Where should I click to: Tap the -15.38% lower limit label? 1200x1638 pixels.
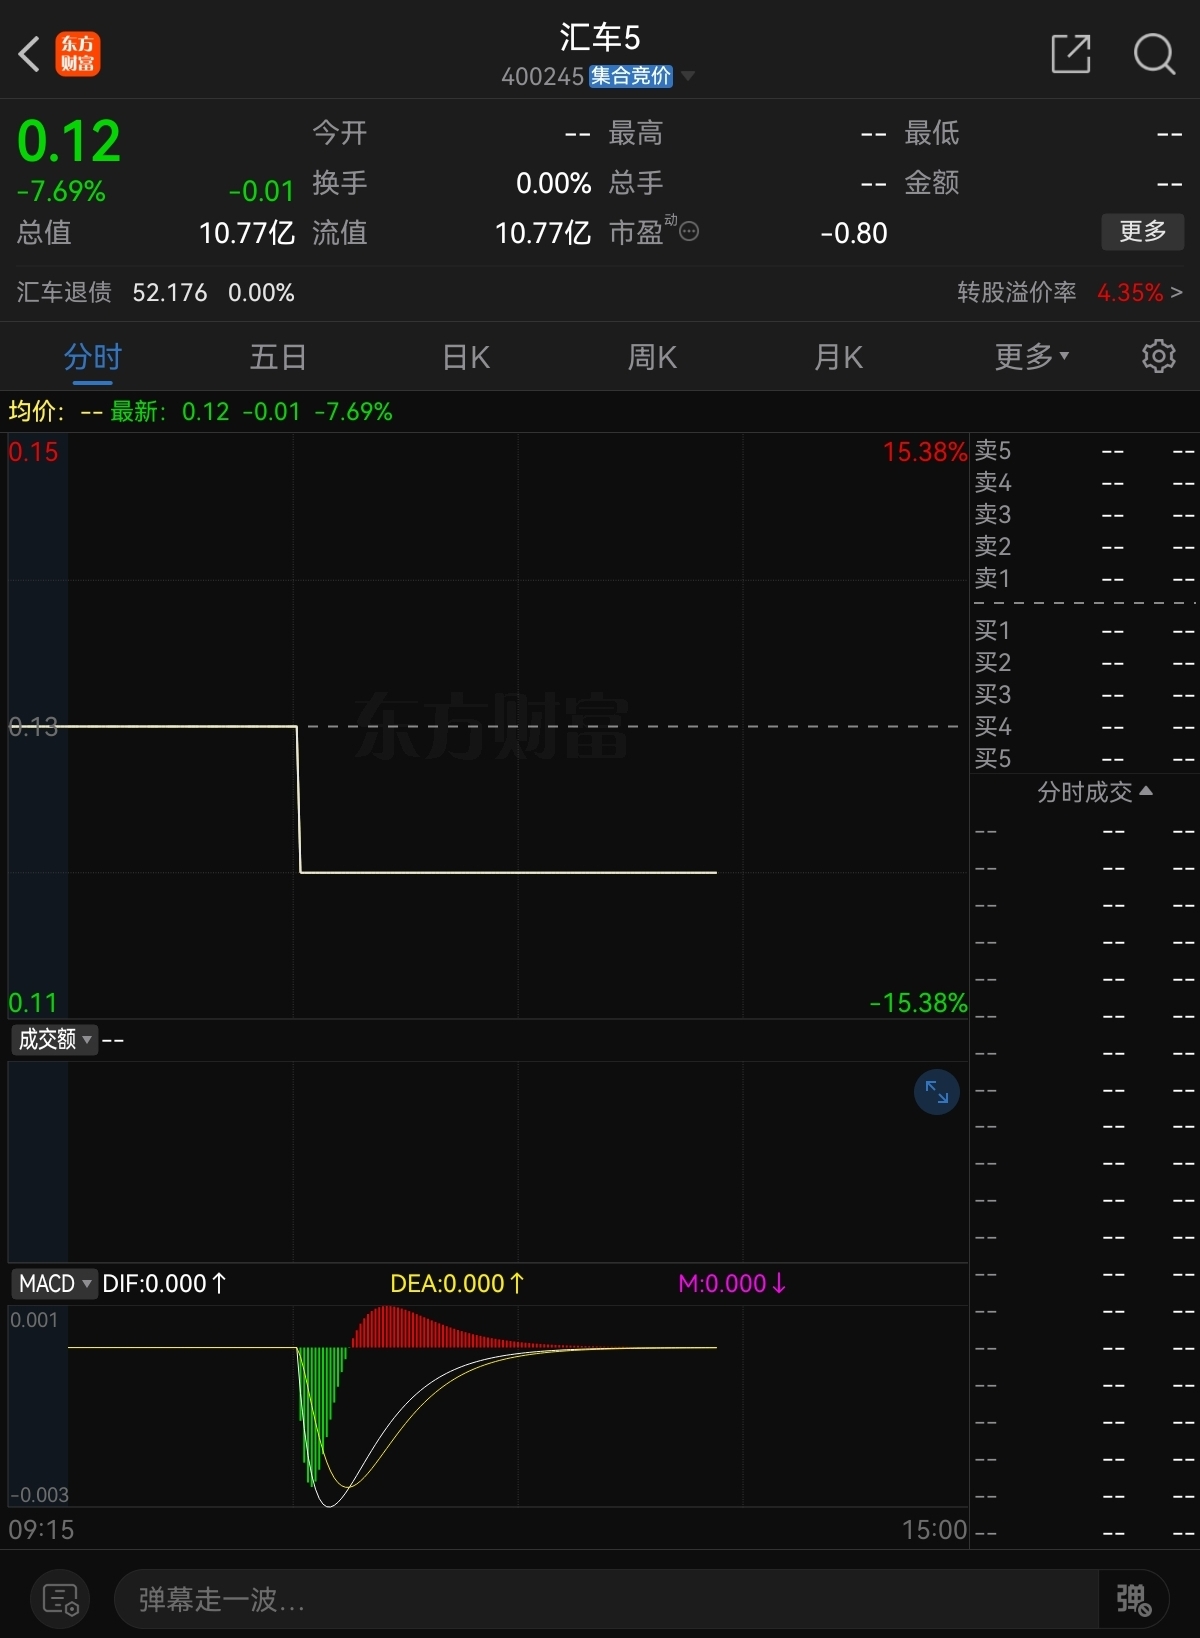pyautogui.click(x=918, y=1003)
